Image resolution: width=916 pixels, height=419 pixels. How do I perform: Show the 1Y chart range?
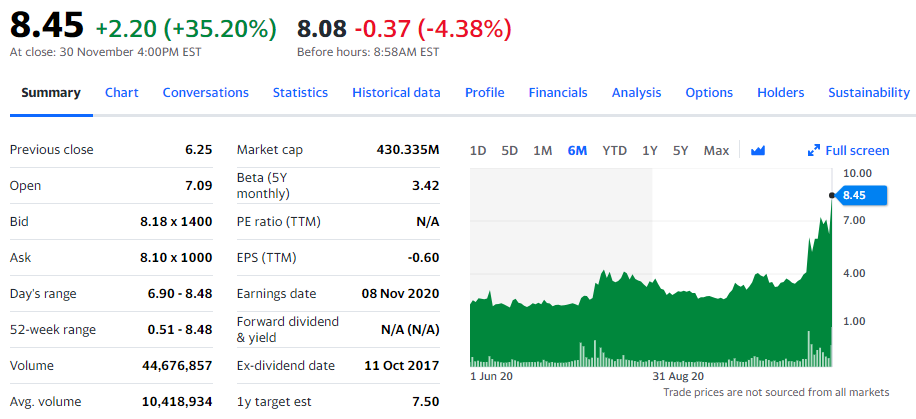(x=650, y=151)
